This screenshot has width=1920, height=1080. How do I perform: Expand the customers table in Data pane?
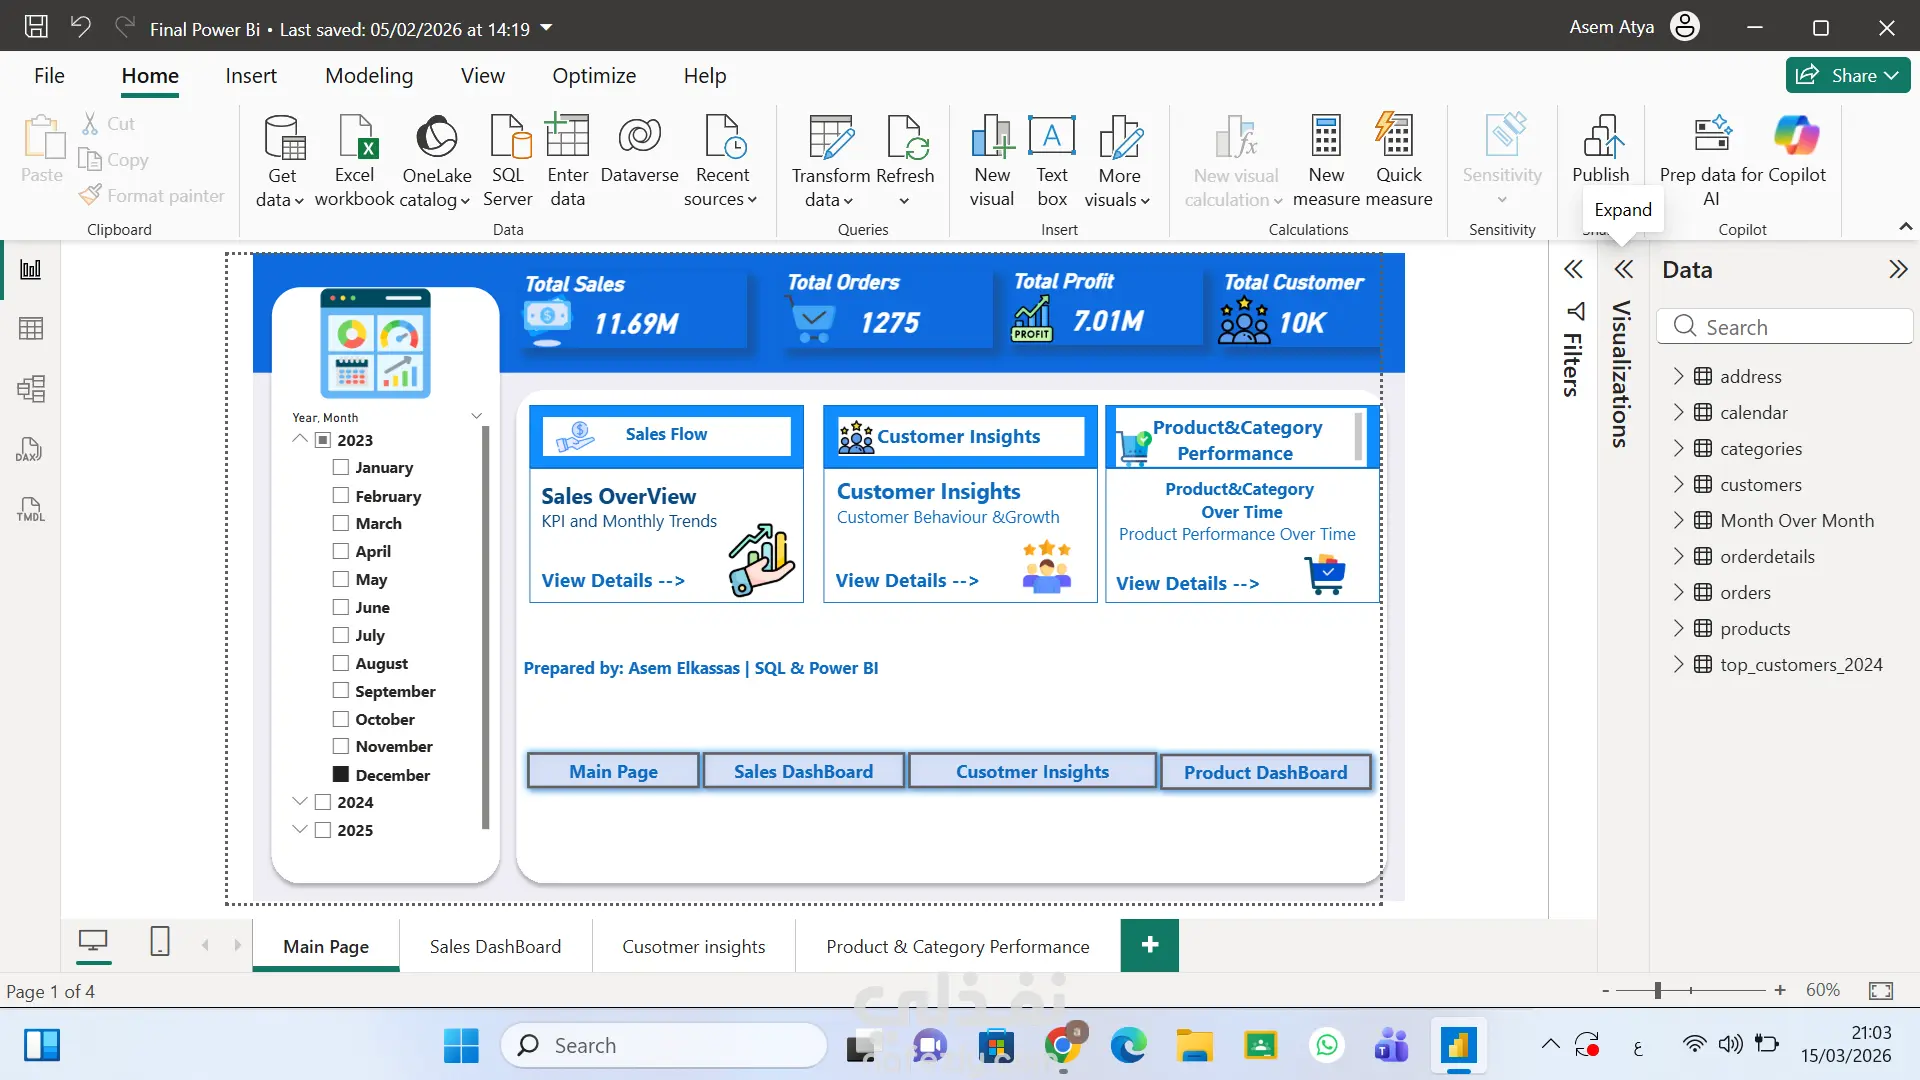click(x=1678, y=485)
